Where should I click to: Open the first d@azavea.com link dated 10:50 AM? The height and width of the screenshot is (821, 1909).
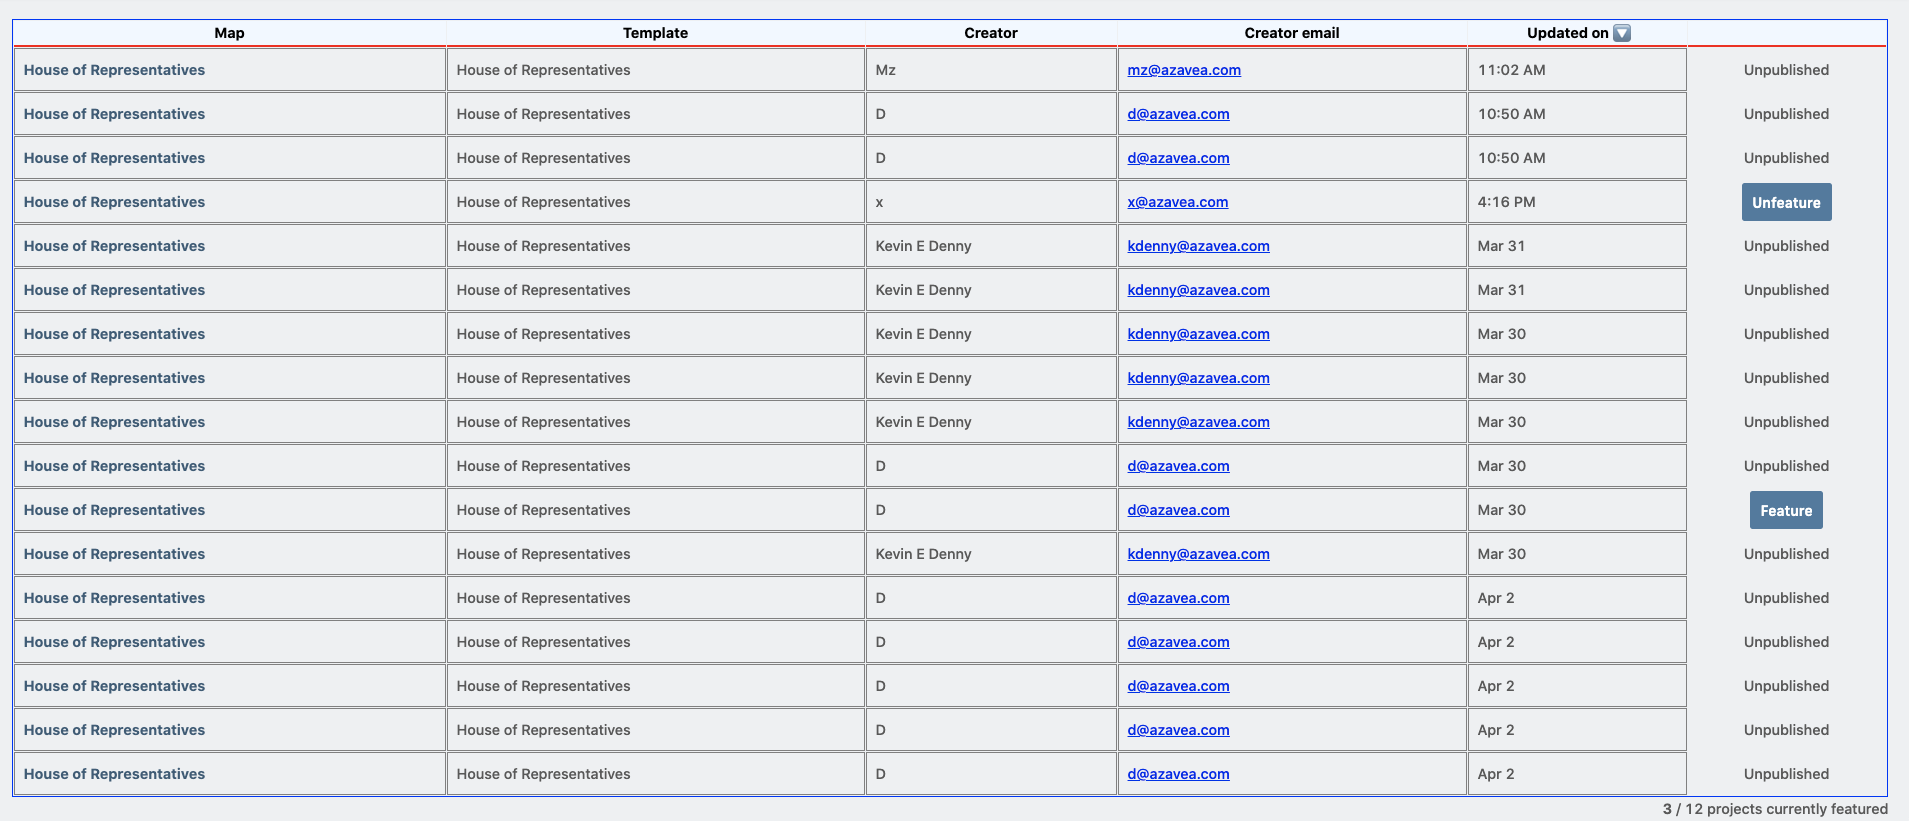[x=1178, y=114]
